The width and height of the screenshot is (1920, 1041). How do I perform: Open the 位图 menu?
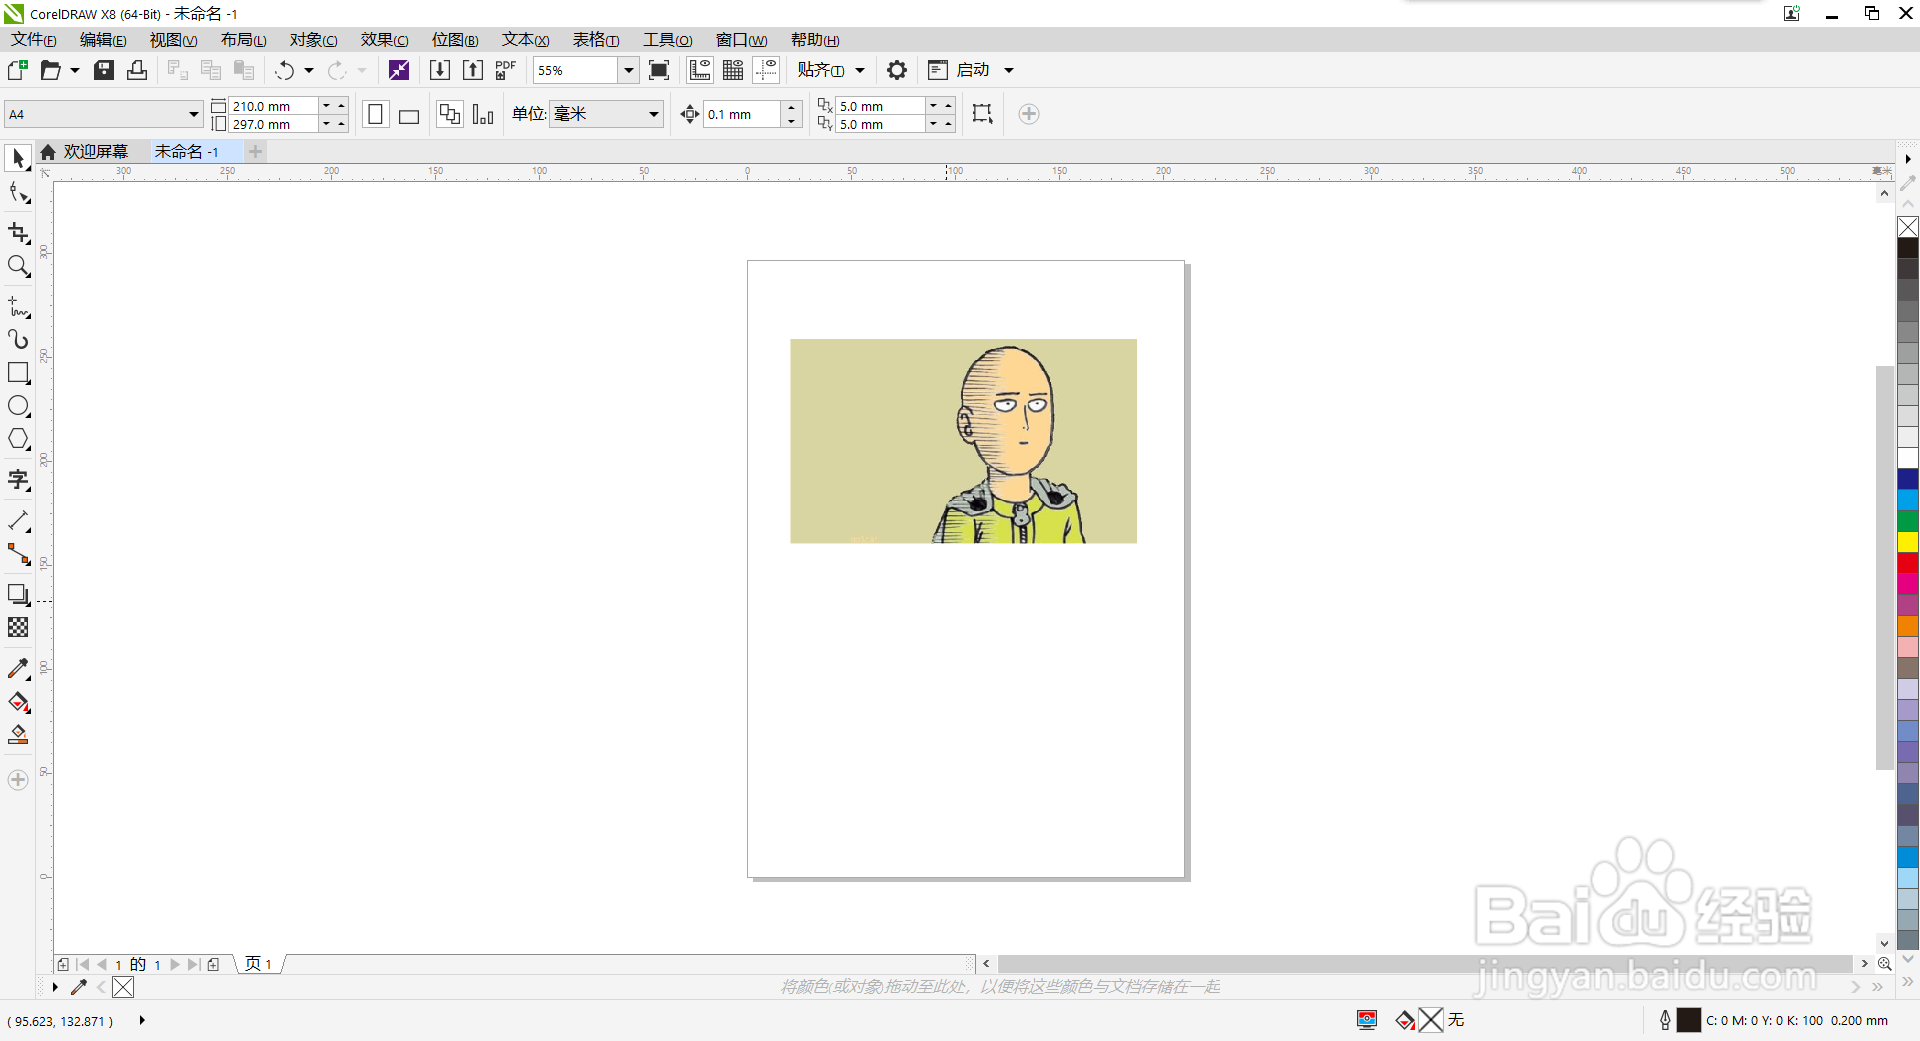click(x=455, y=40)
